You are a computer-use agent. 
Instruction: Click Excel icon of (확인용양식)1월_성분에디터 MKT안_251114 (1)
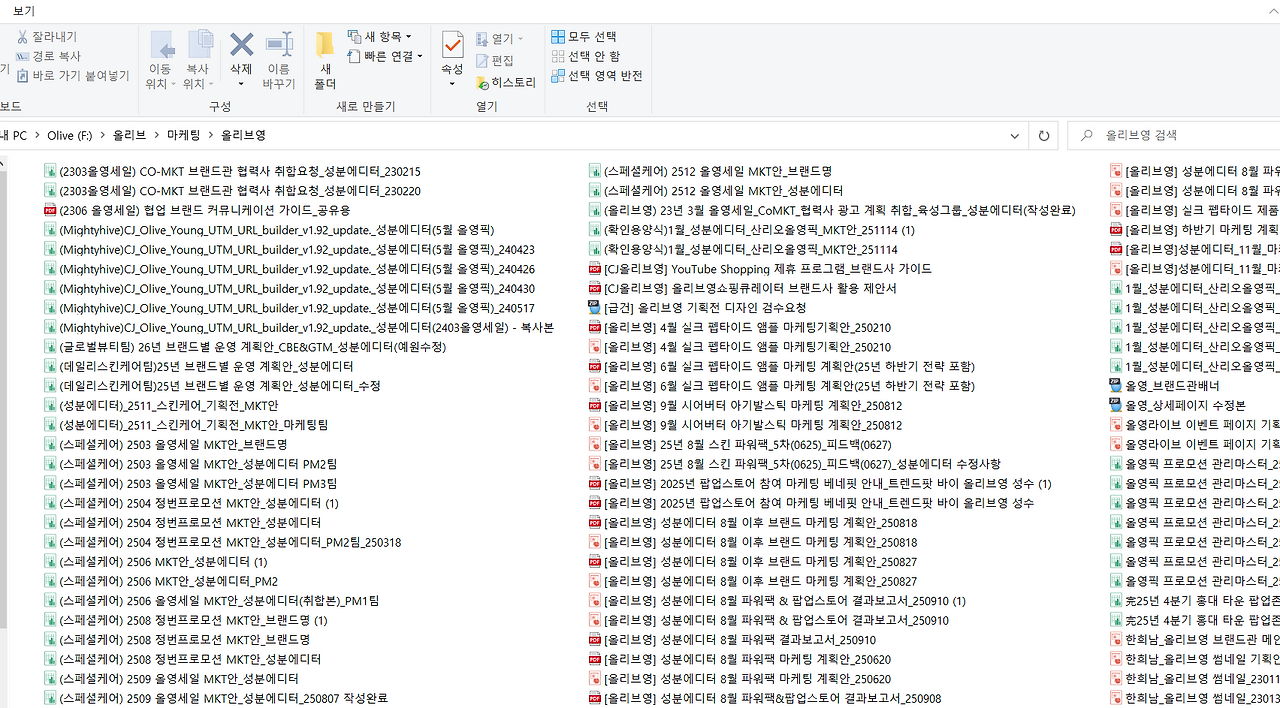click(595, 230)
